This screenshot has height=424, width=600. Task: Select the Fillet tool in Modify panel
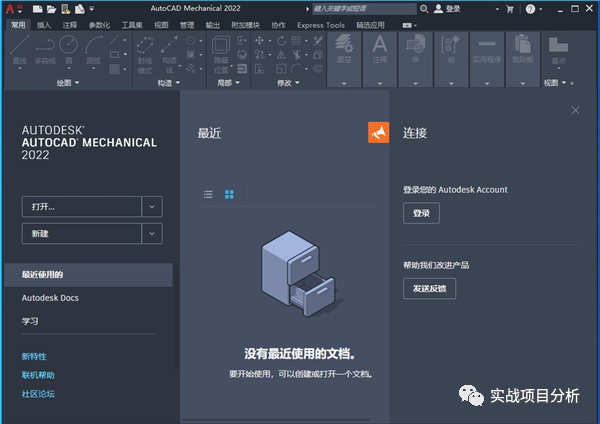pos(296,69)
